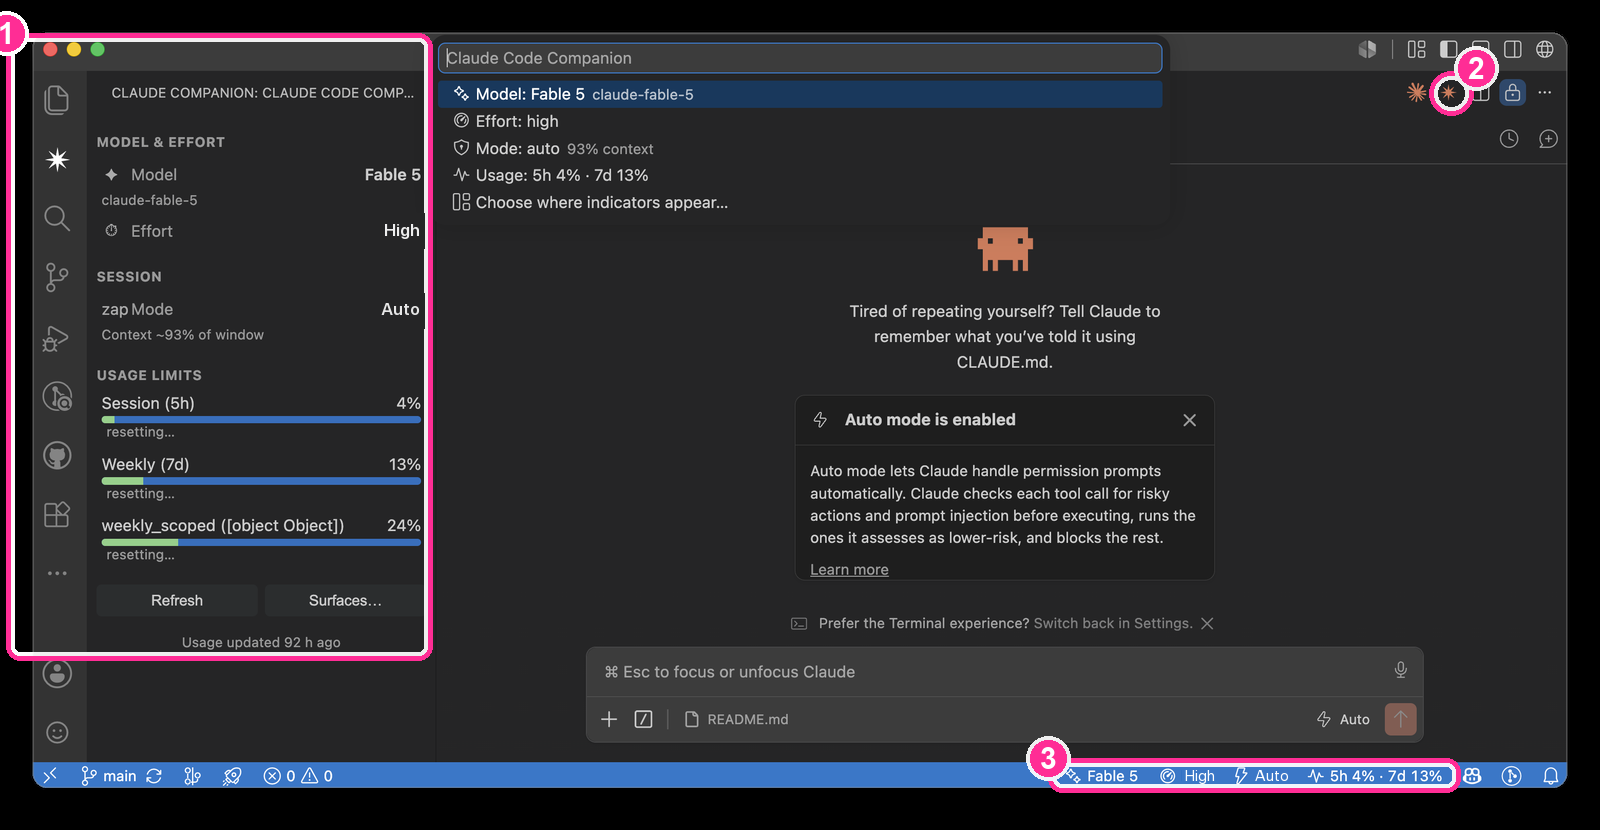Screen dimensions: 1600x830
Task: Open the main branch picker in the status bar
Action: point(108,775)
